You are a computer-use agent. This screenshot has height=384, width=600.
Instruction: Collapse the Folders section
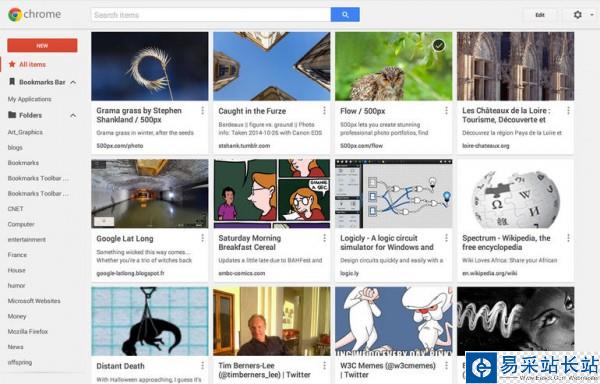73,116
